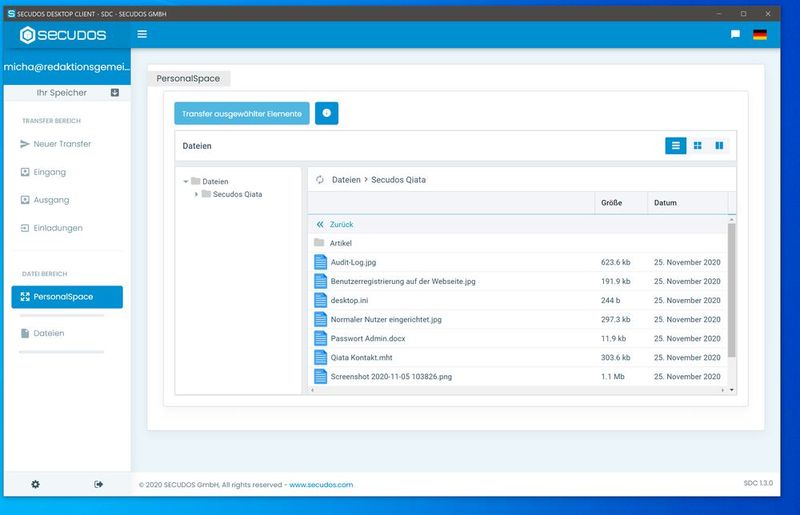Click the Normaler Nutzer file icon
800x515 pixels.
(320, 320)
